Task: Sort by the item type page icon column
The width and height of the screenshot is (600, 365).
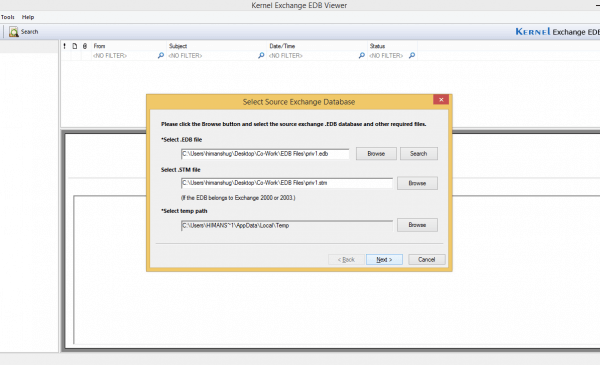Action: point(75,46)
